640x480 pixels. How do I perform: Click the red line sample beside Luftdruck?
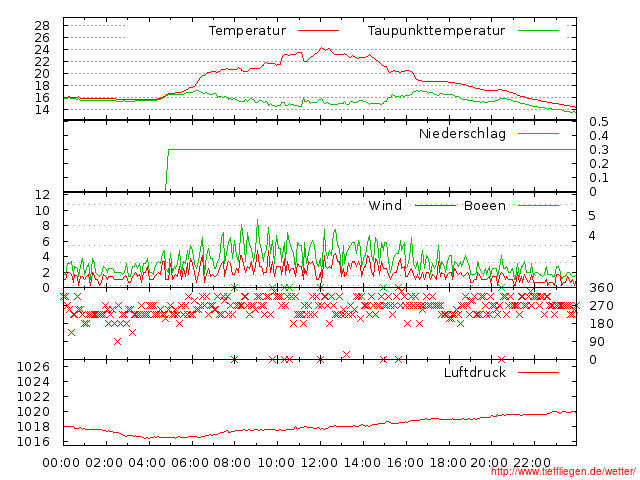click(538, 372)
